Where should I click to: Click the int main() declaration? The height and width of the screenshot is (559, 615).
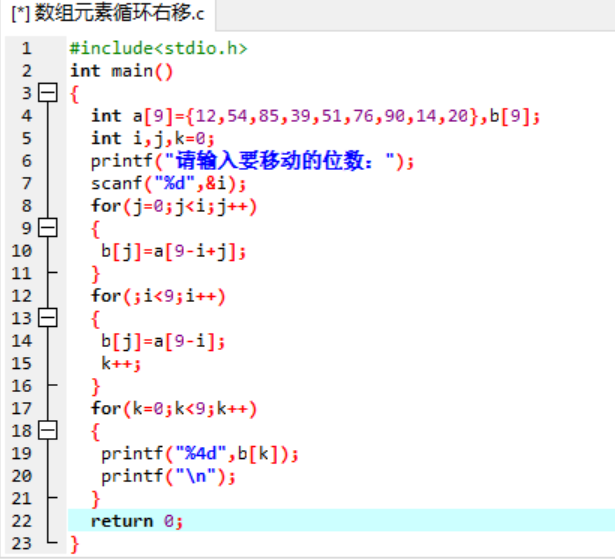coord(122,71)
